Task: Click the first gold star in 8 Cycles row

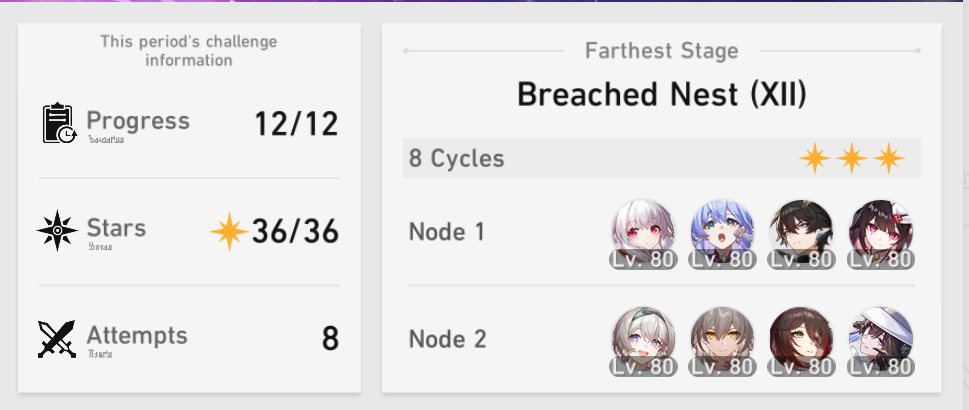Action: coord(814,158)
